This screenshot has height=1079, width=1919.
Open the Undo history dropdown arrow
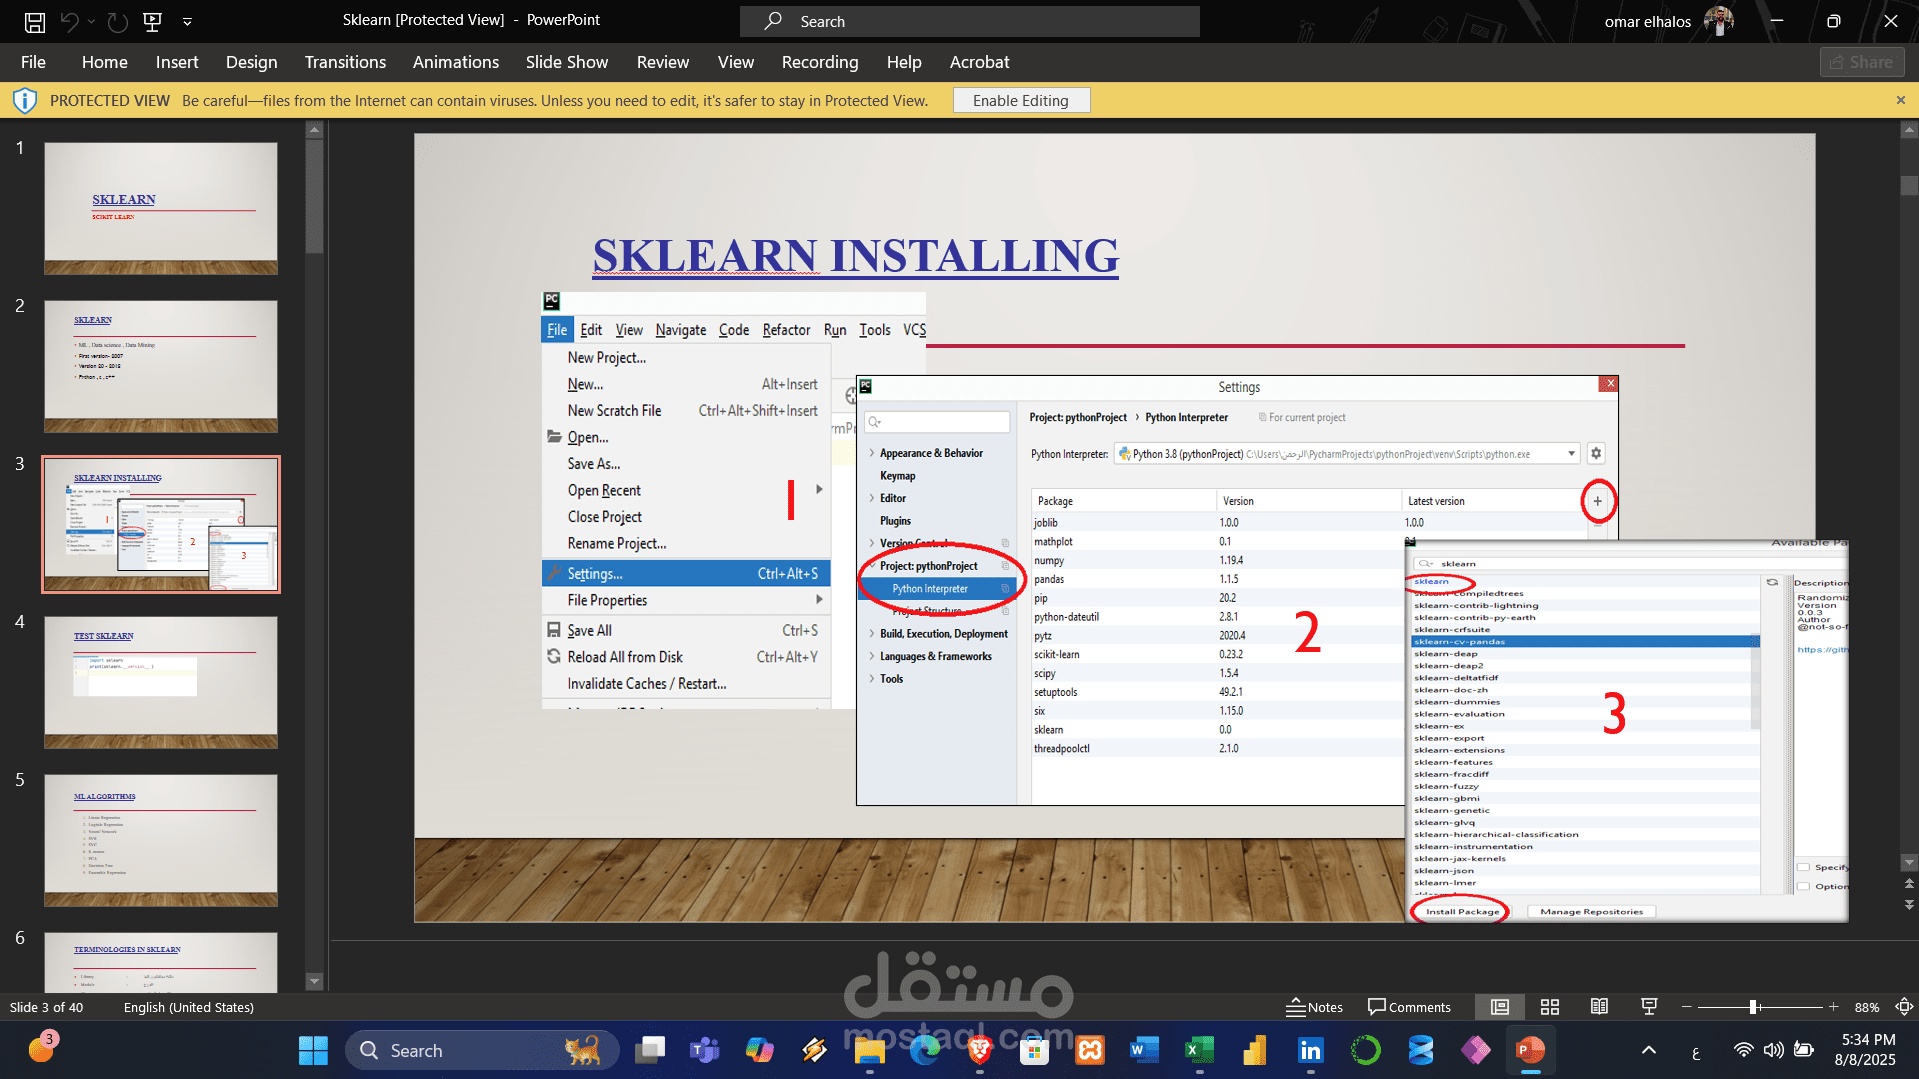[x=91, y=21]
